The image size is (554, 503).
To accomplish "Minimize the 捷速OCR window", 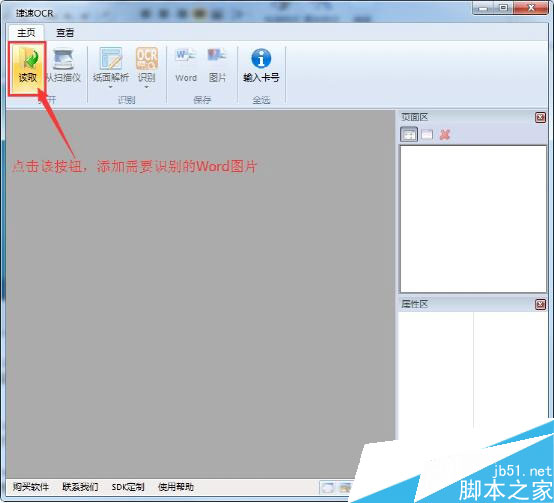I will pos(483,8).
